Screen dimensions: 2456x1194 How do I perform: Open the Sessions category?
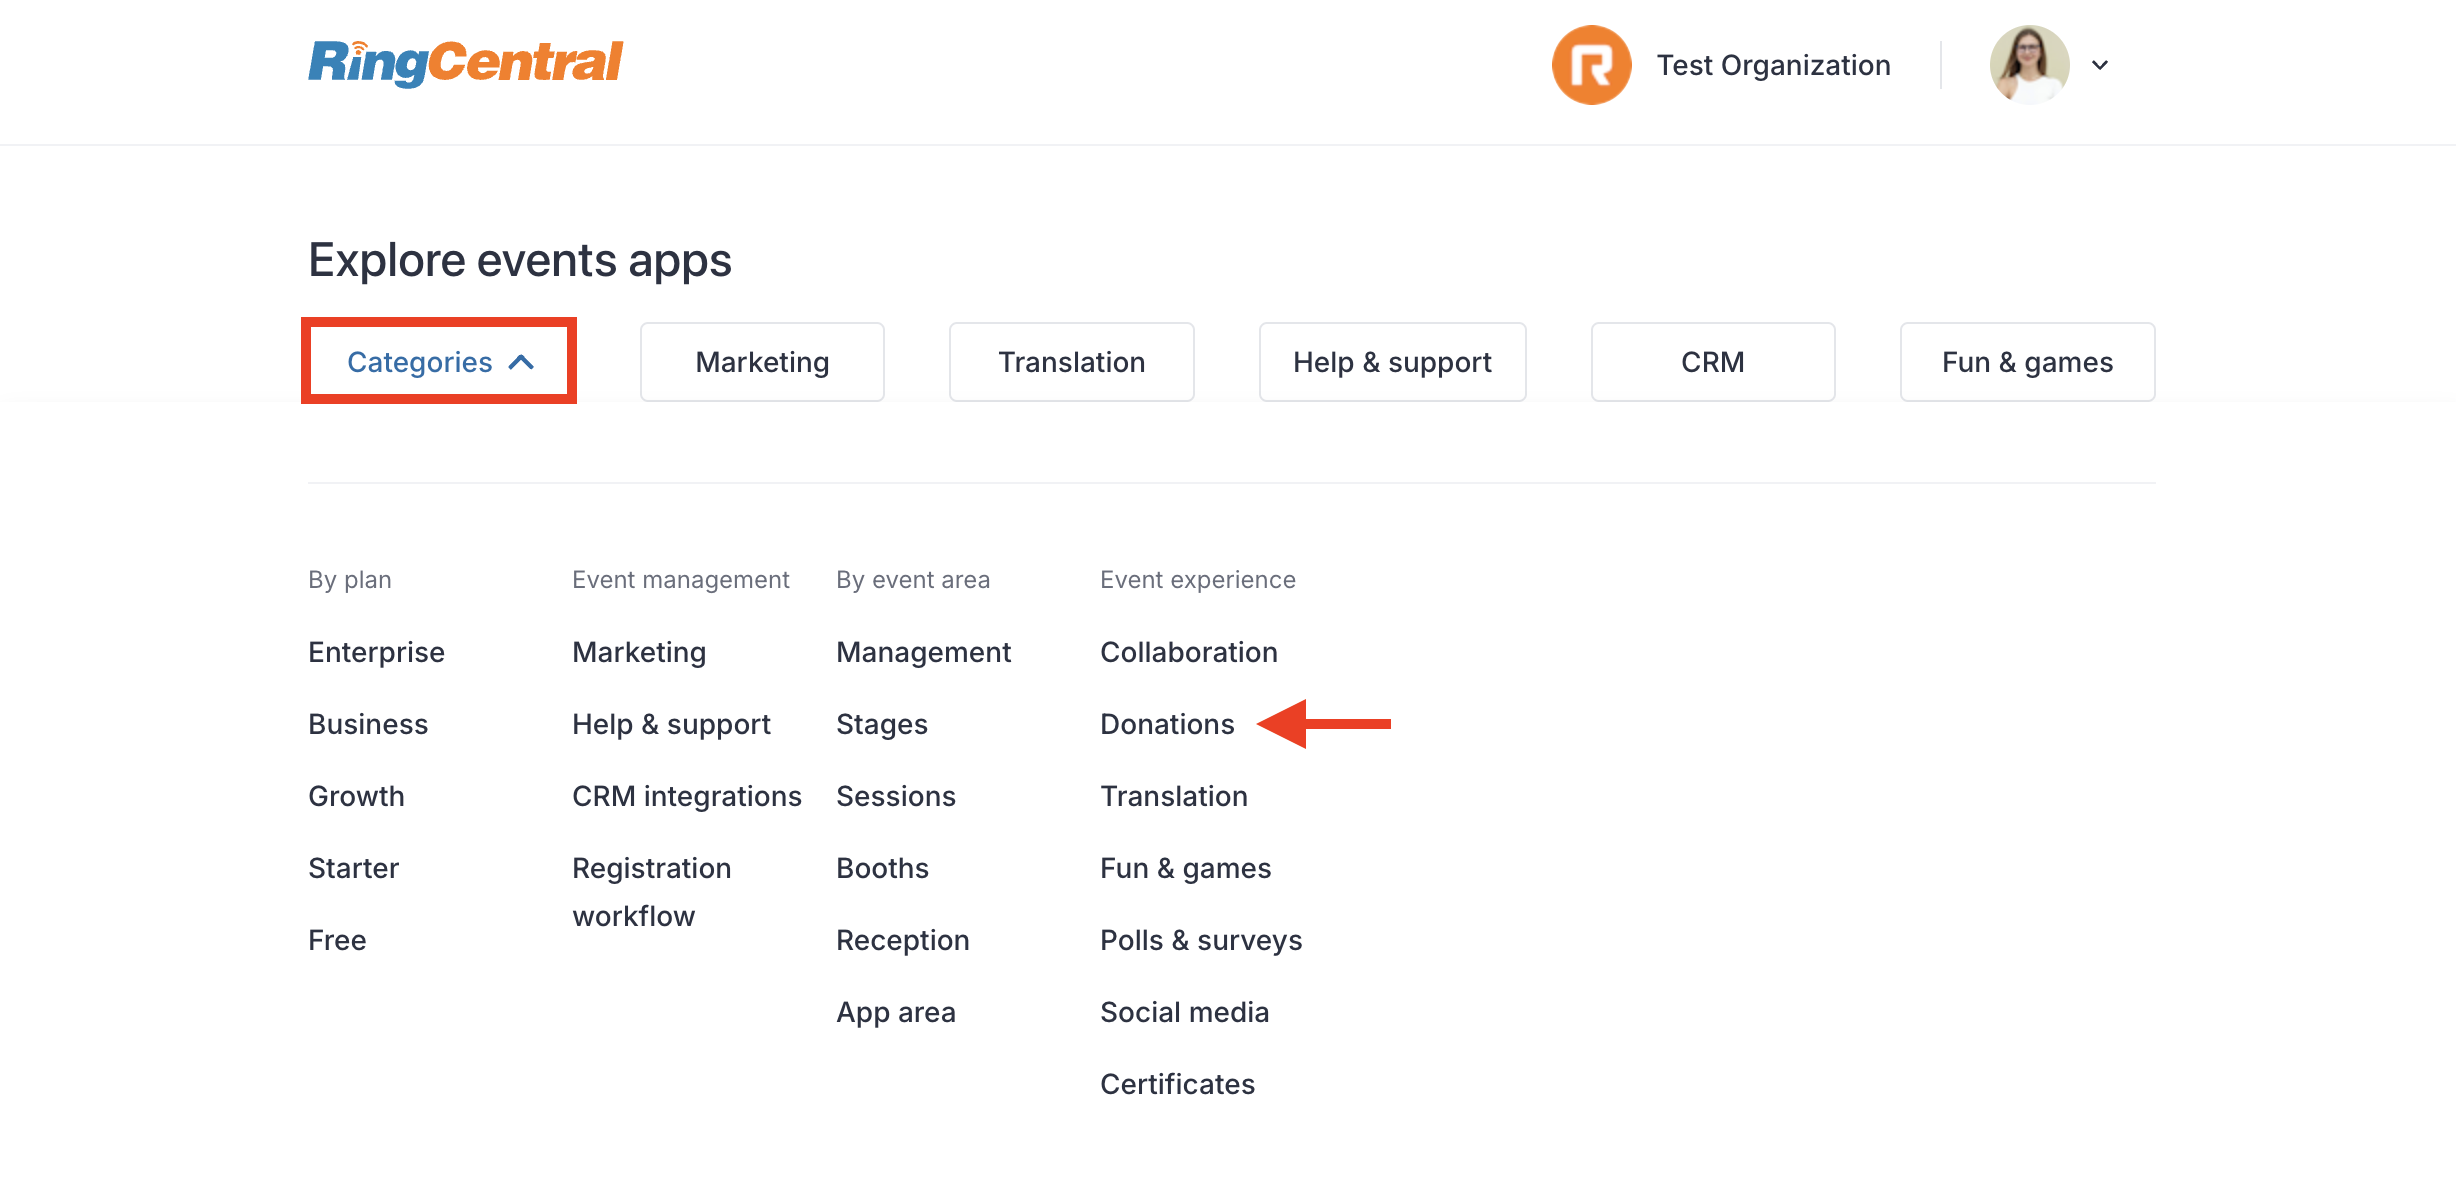point(896,796)
